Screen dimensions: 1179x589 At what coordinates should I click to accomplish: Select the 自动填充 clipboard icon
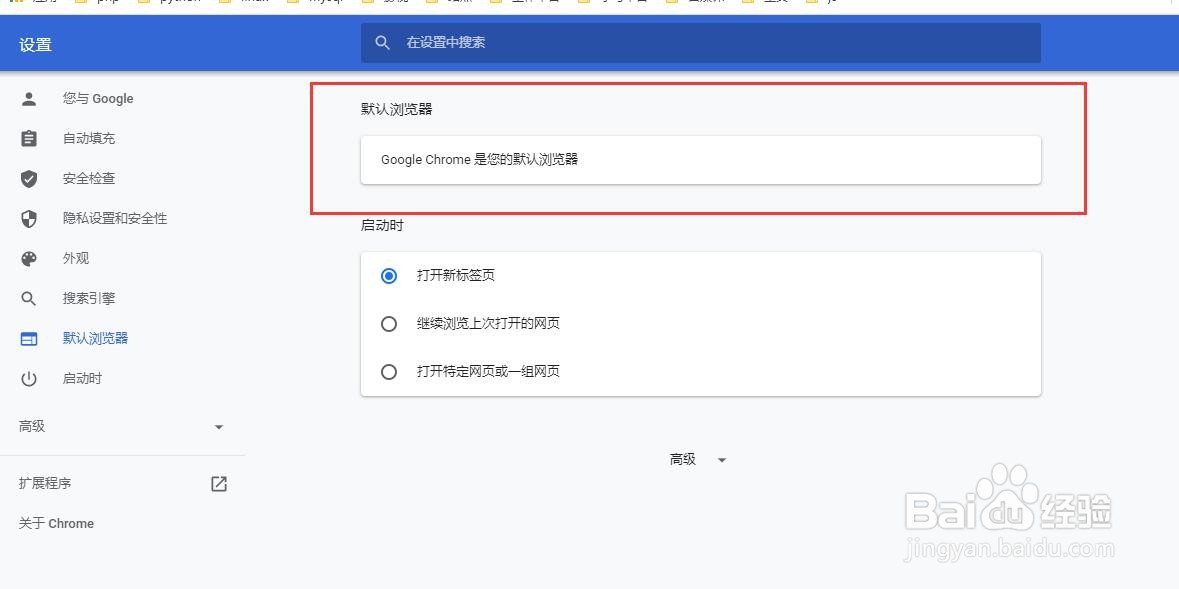click(x=29, y=138)
